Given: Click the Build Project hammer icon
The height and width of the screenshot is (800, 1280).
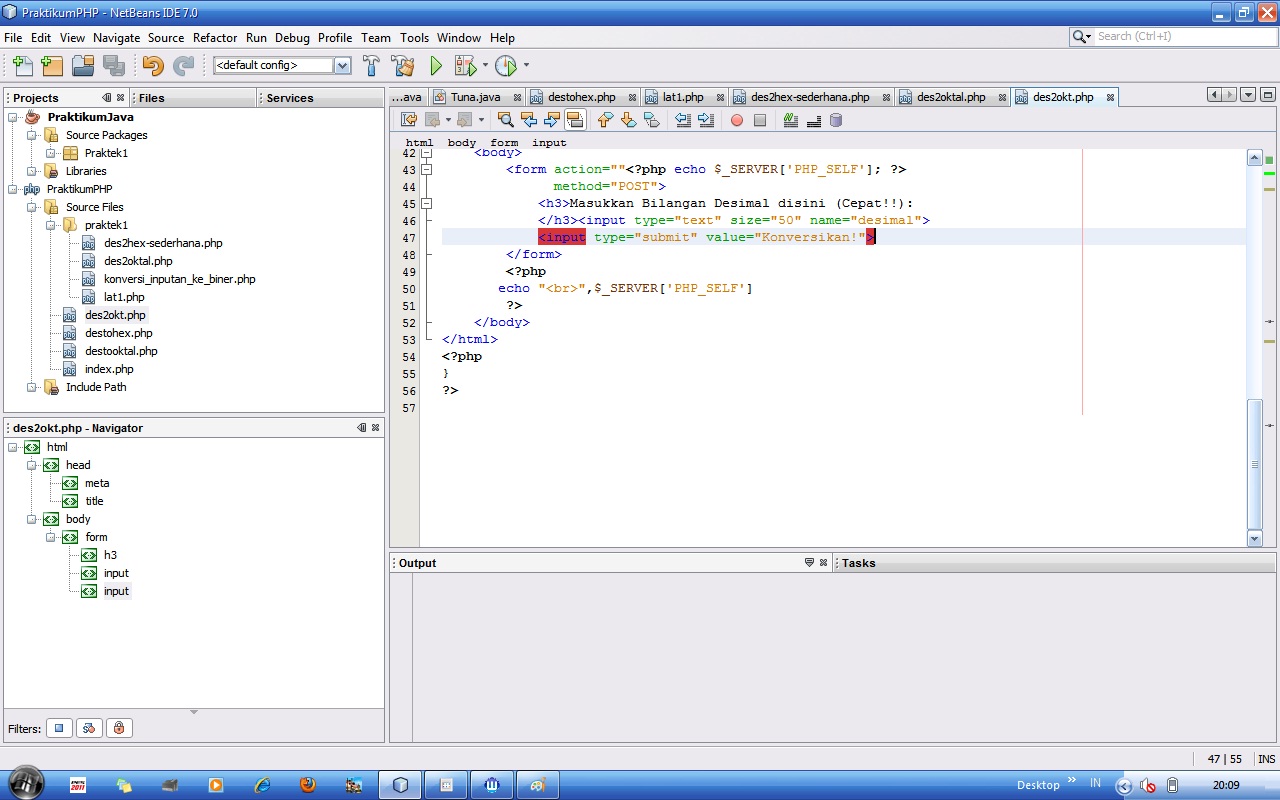Looking at the screenshot, I should point(371,66).
